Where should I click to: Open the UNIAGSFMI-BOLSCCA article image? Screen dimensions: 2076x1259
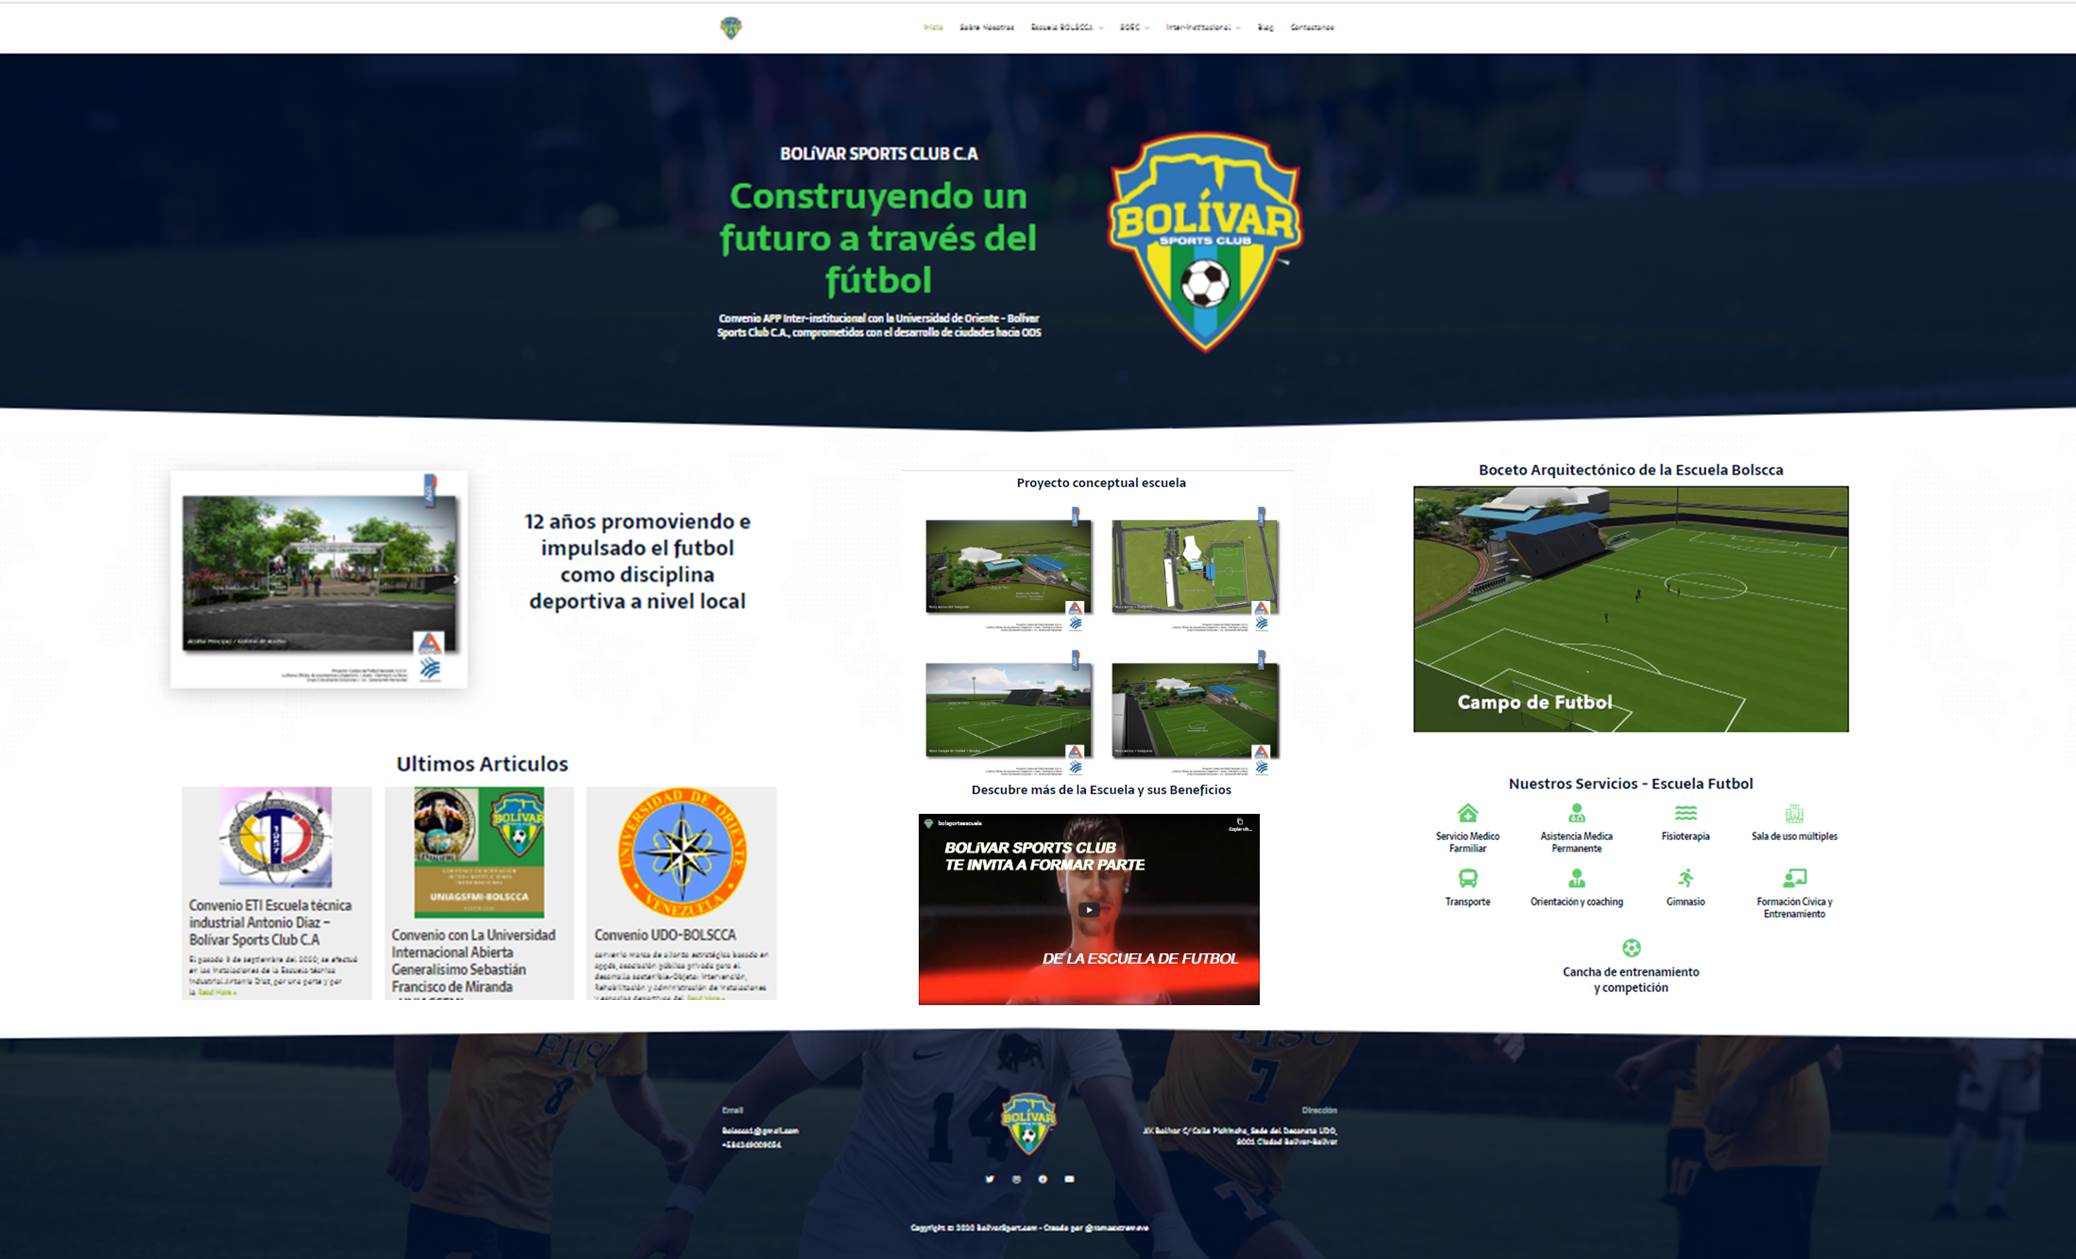479,852
